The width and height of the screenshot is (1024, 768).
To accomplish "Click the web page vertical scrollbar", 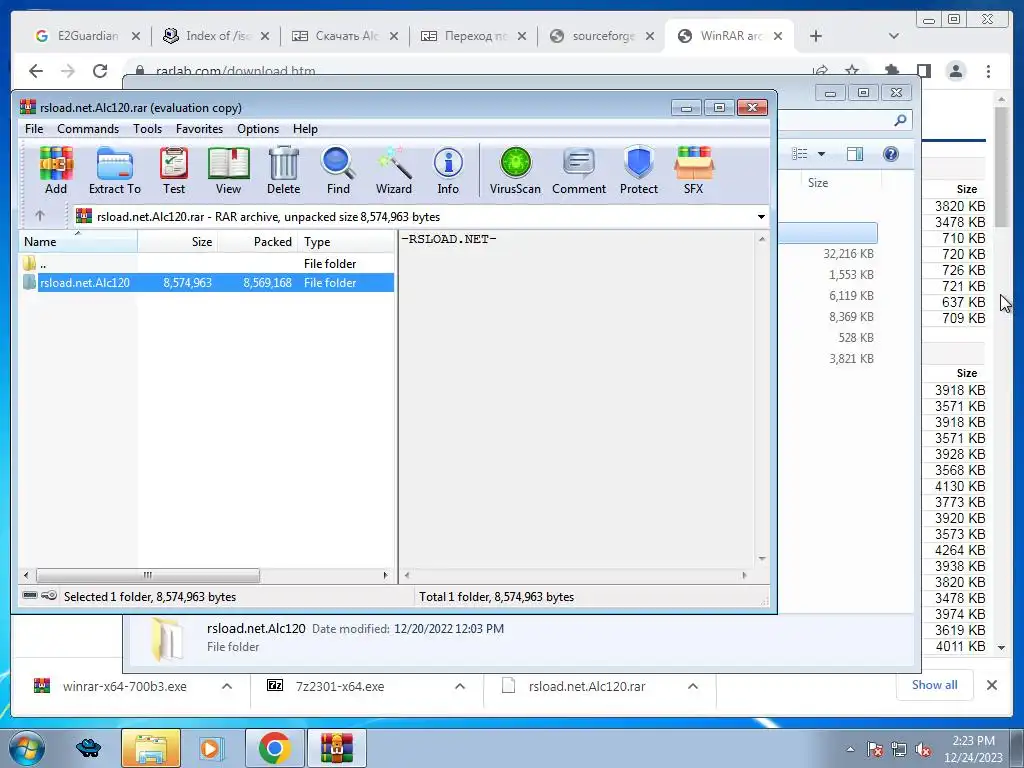I will [x=1001, y=167].
